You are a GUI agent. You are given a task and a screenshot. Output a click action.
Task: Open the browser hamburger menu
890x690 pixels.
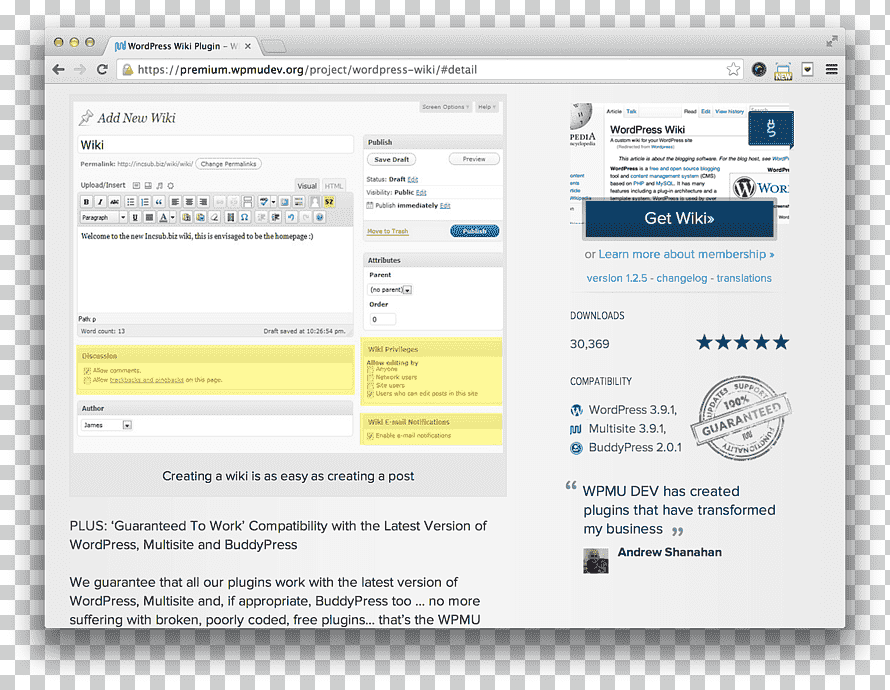[832, 69]
